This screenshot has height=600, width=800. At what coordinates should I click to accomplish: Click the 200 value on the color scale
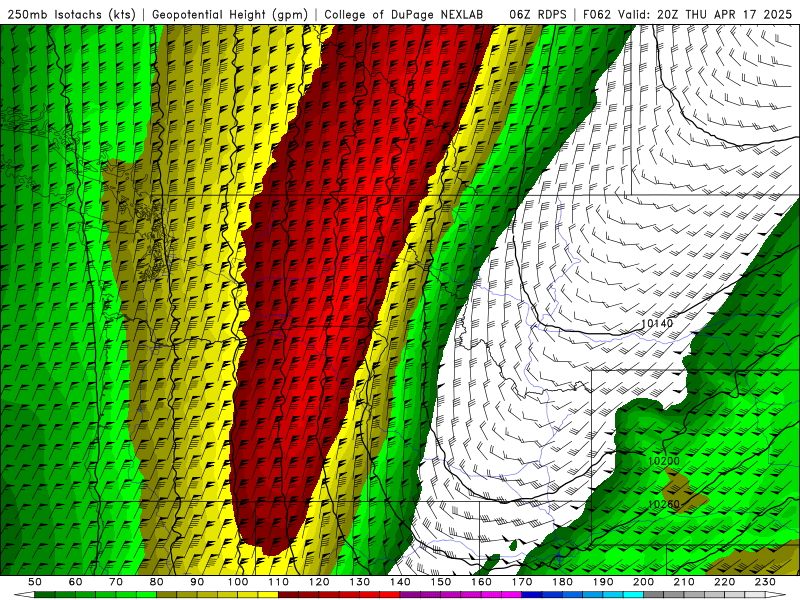click(x=644, y=582)
